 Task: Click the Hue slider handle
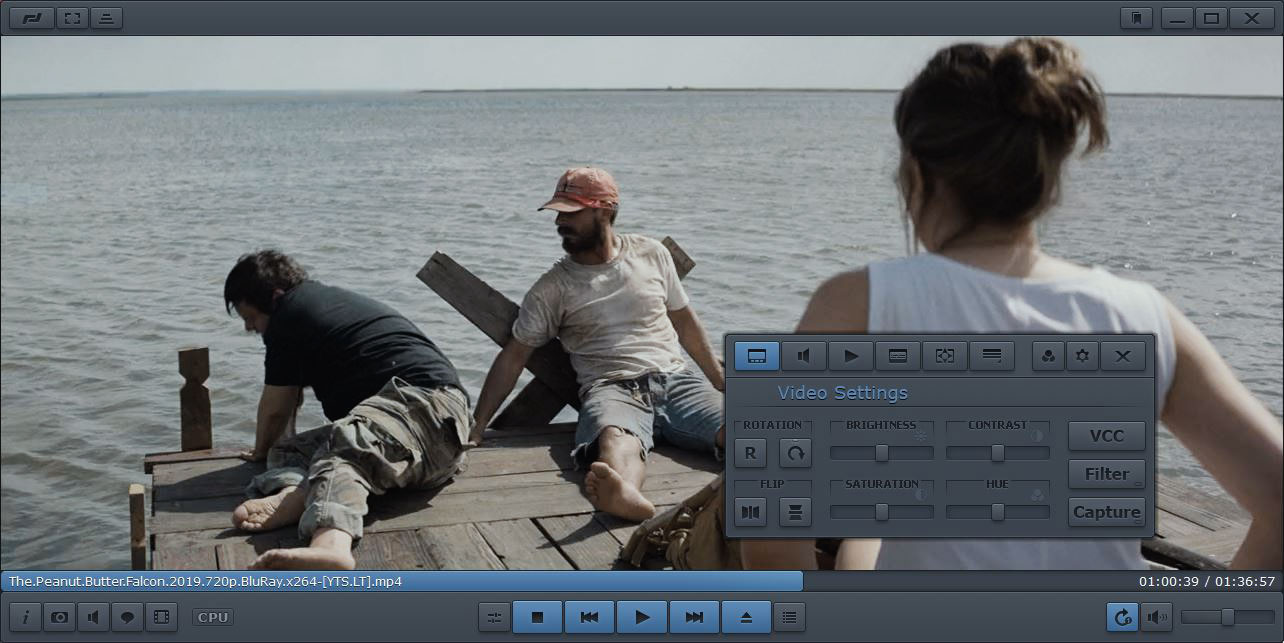click(998, 512)
